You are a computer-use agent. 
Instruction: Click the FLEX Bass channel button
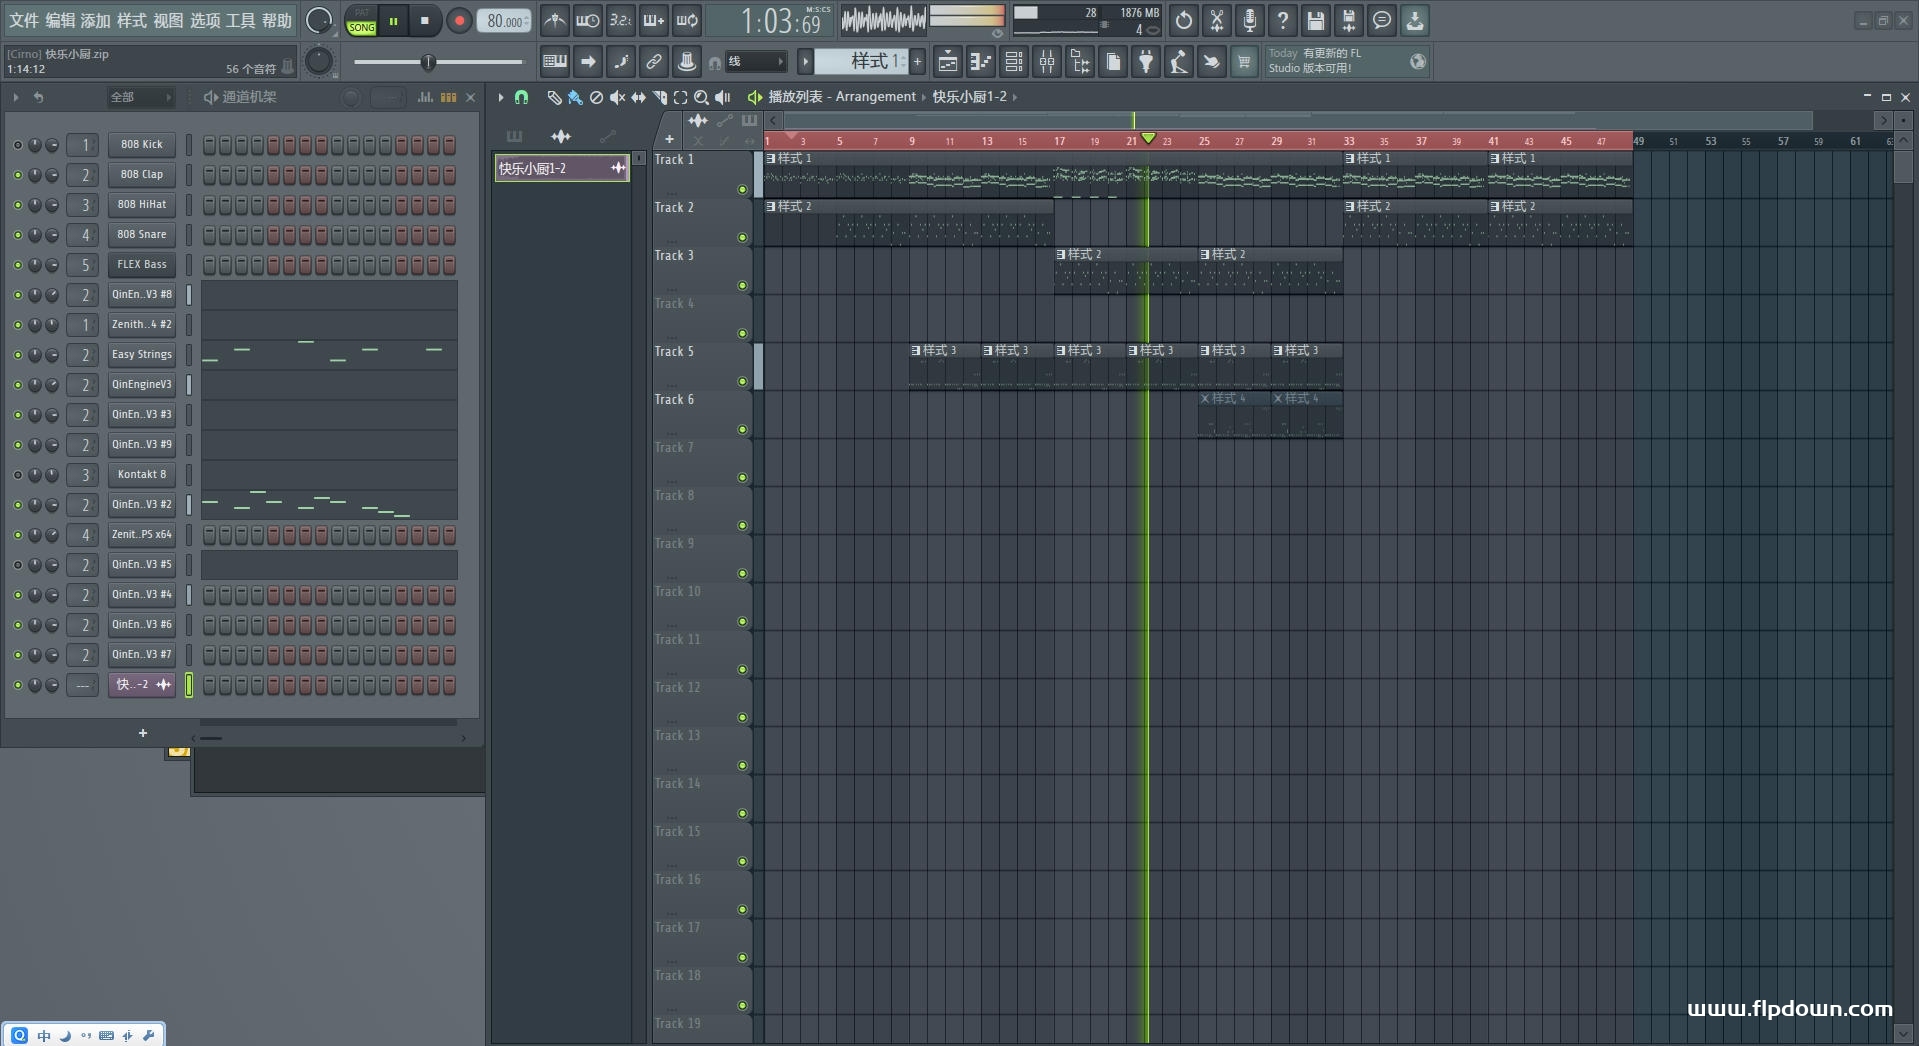click(141, 265)
